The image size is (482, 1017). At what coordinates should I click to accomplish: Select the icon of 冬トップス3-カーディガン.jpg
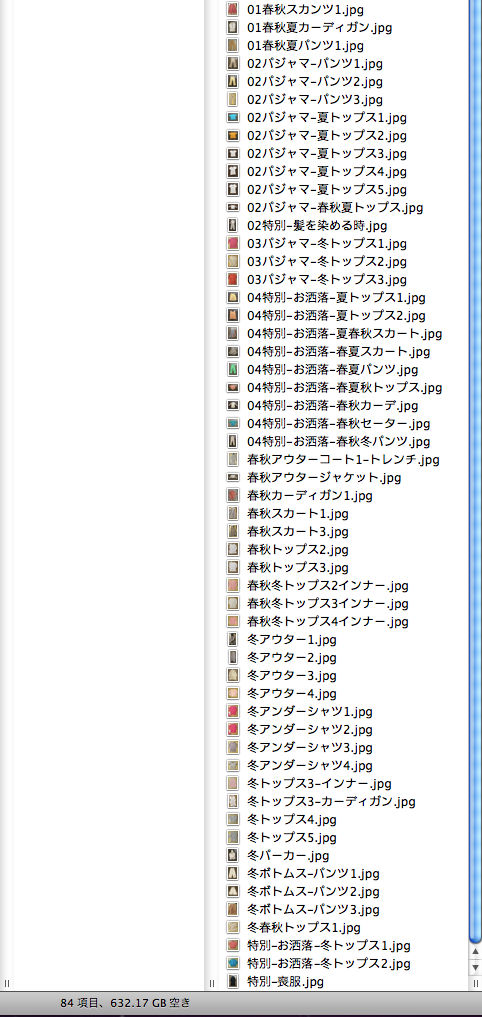click(x=233, y=802)
